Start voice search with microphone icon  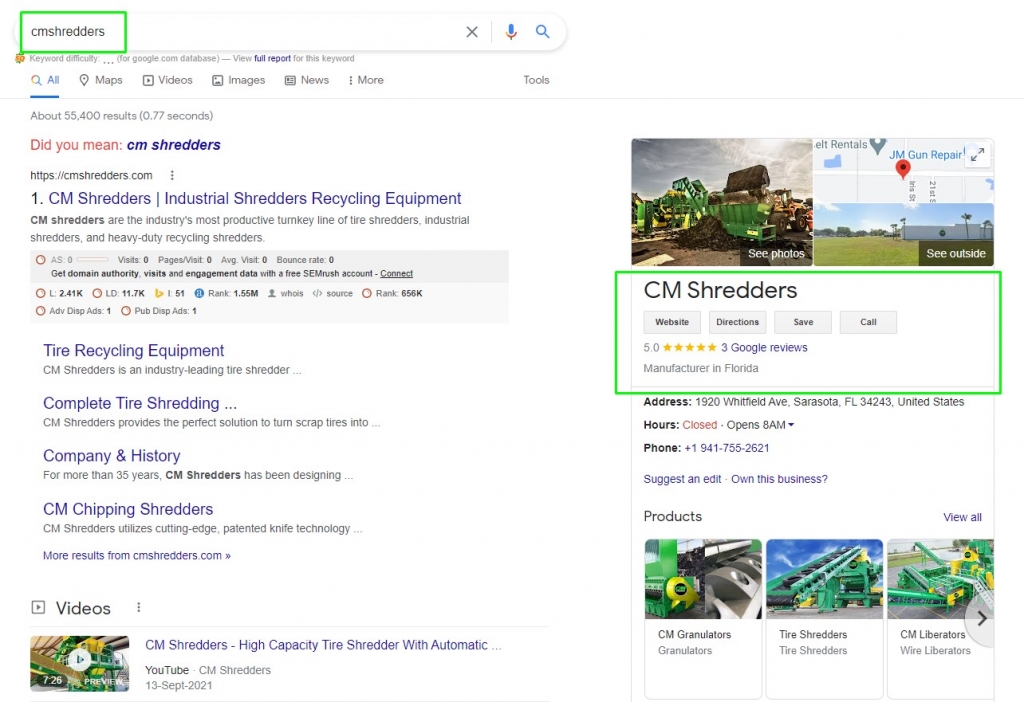point(511,31)
